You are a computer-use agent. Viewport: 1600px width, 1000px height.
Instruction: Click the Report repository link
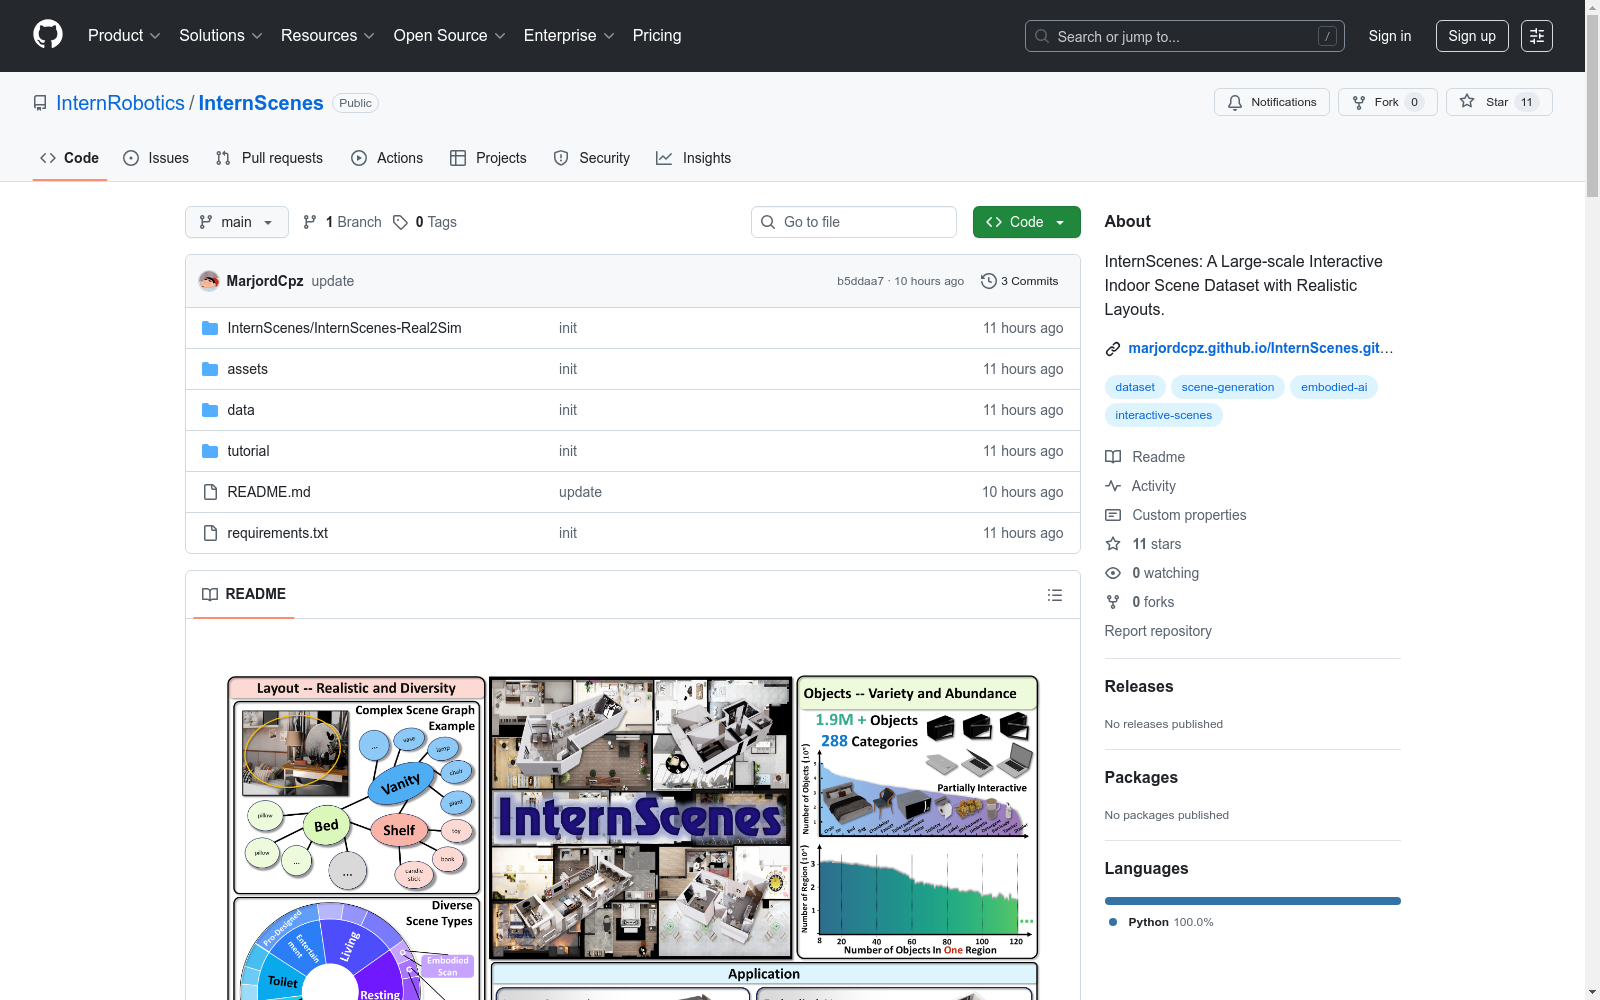coord(1158,631)
